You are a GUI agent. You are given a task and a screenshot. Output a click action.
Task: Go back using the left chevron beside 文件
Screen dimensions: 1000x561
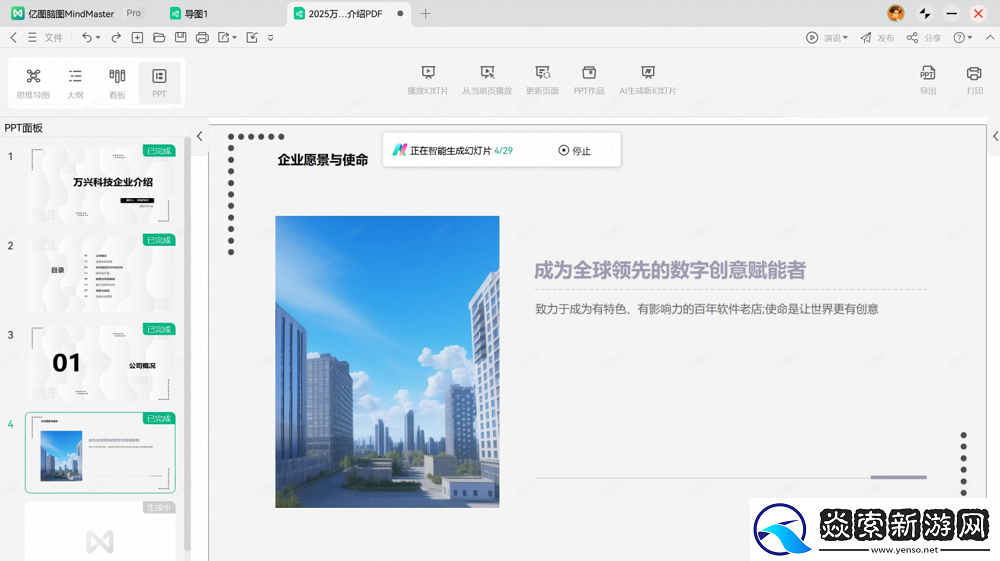pyautogui.click(x=13, y=38)
